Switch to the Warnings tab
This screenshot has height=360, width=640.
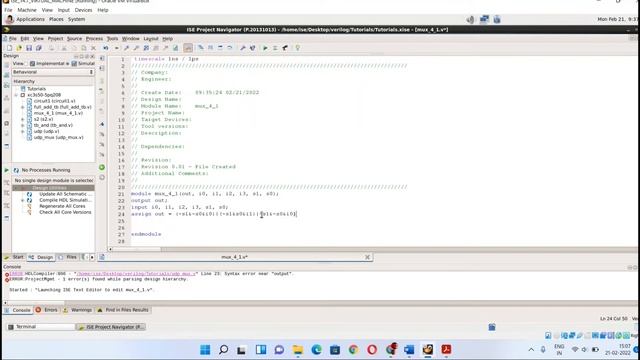[78, 310]
